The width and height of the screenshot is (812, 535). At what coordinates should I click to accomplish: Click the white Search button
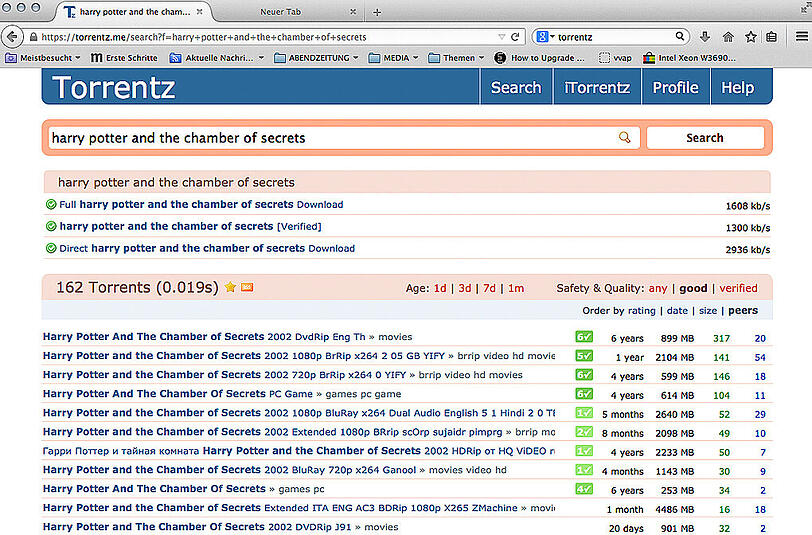[x=705, y=138]
